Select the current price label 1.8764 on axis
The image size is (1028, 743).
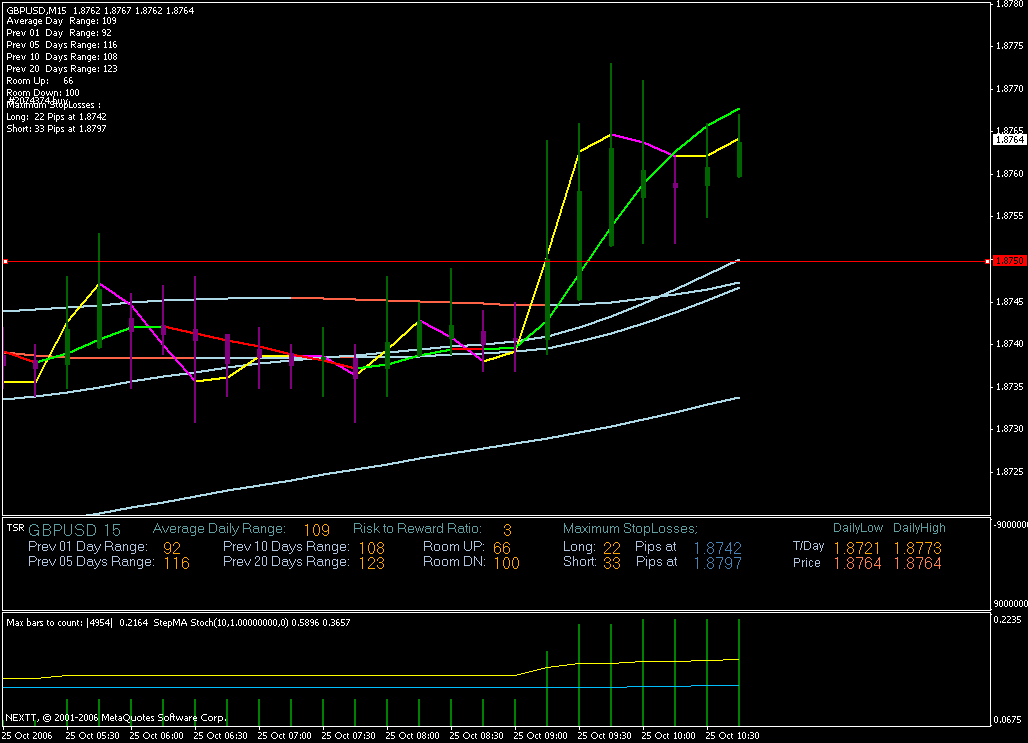(x=1009, y=141)
